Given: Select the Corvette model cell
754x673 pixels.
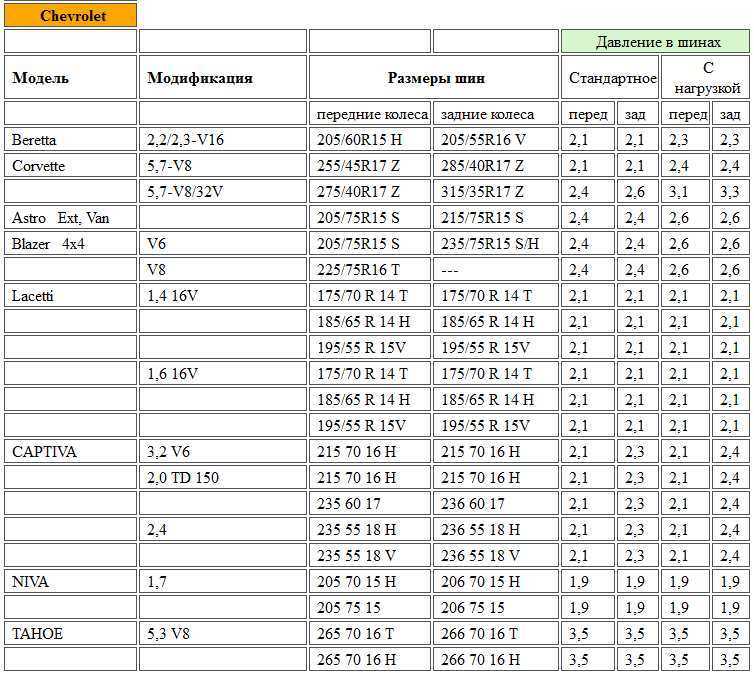Looking at the screenshot, I should 70,166.
